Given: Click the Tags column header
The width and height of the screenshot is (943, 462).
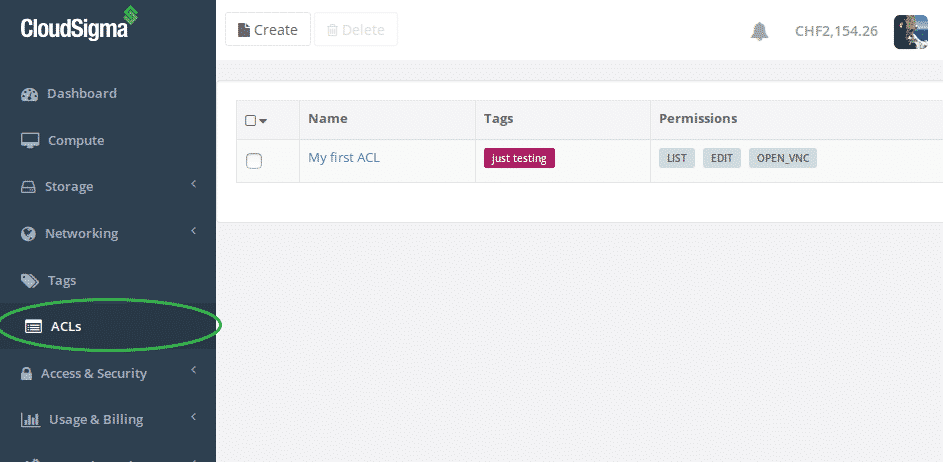Looking at the screenshot, I should click(x=499, y=119).
